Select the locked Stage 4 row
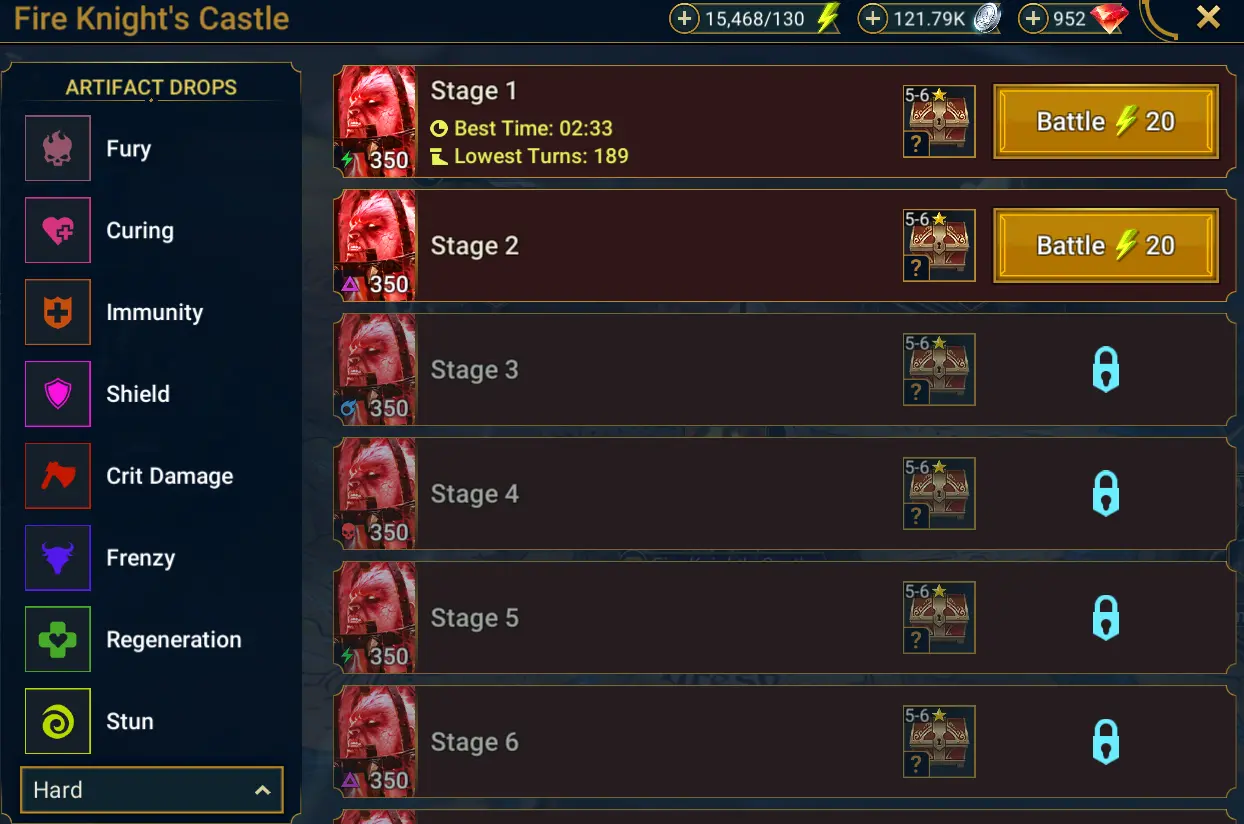The height and width of the screenshot is (824, 1244). tap(785, 494)
